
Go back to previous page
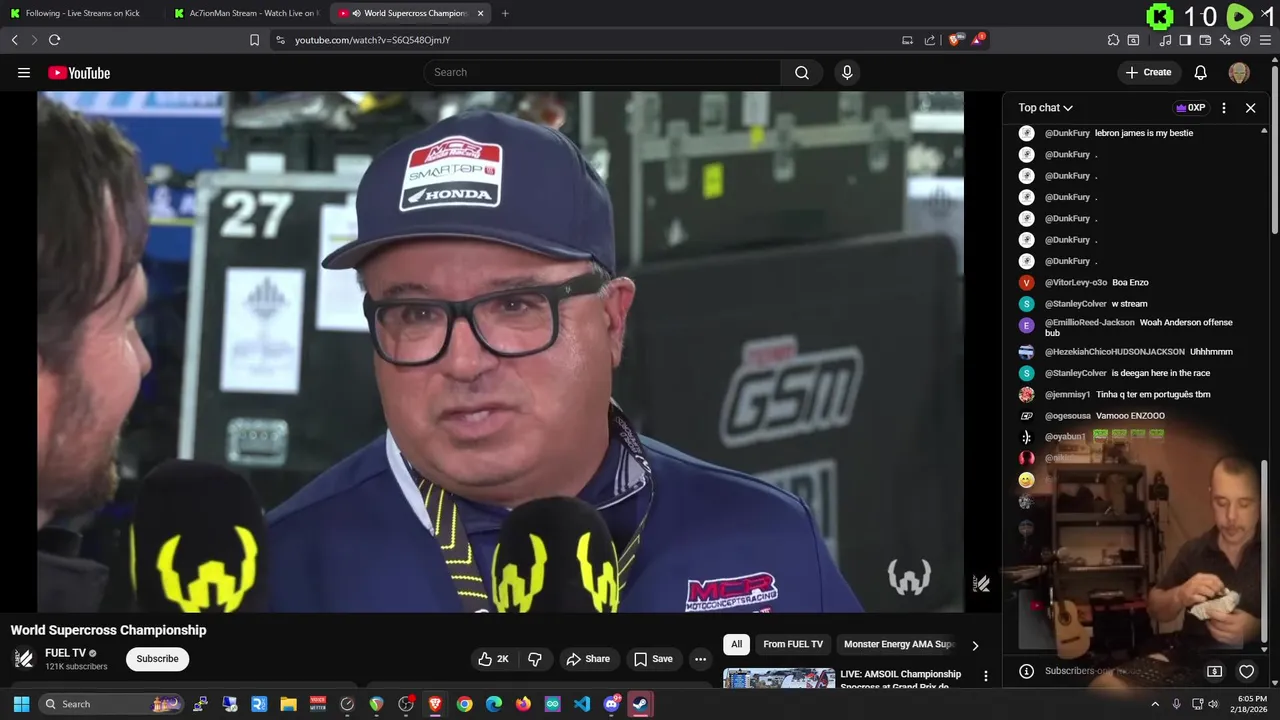click(14, 40)
